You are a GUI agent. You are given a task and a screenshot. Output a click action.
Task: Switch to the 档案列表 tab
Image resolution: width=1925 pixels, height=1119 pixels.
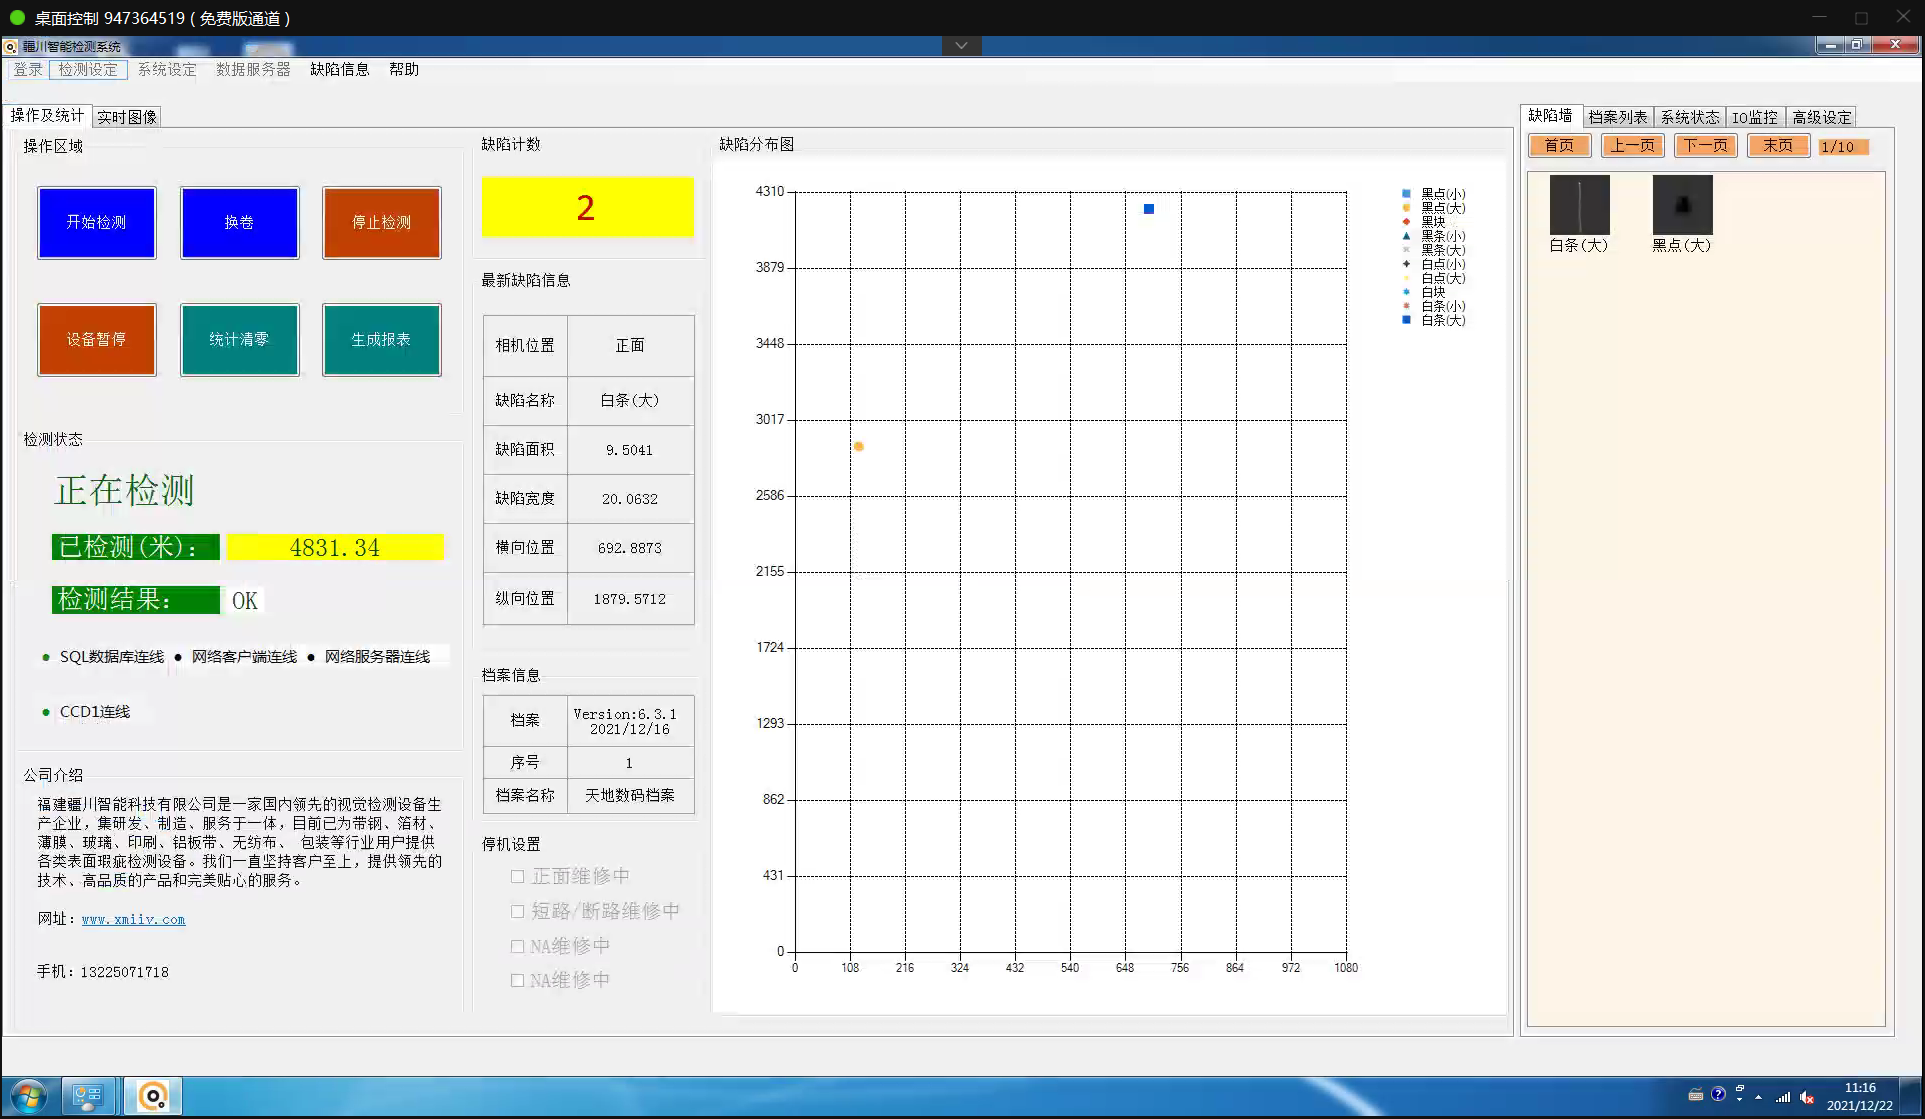click(x=1617, y=117)
